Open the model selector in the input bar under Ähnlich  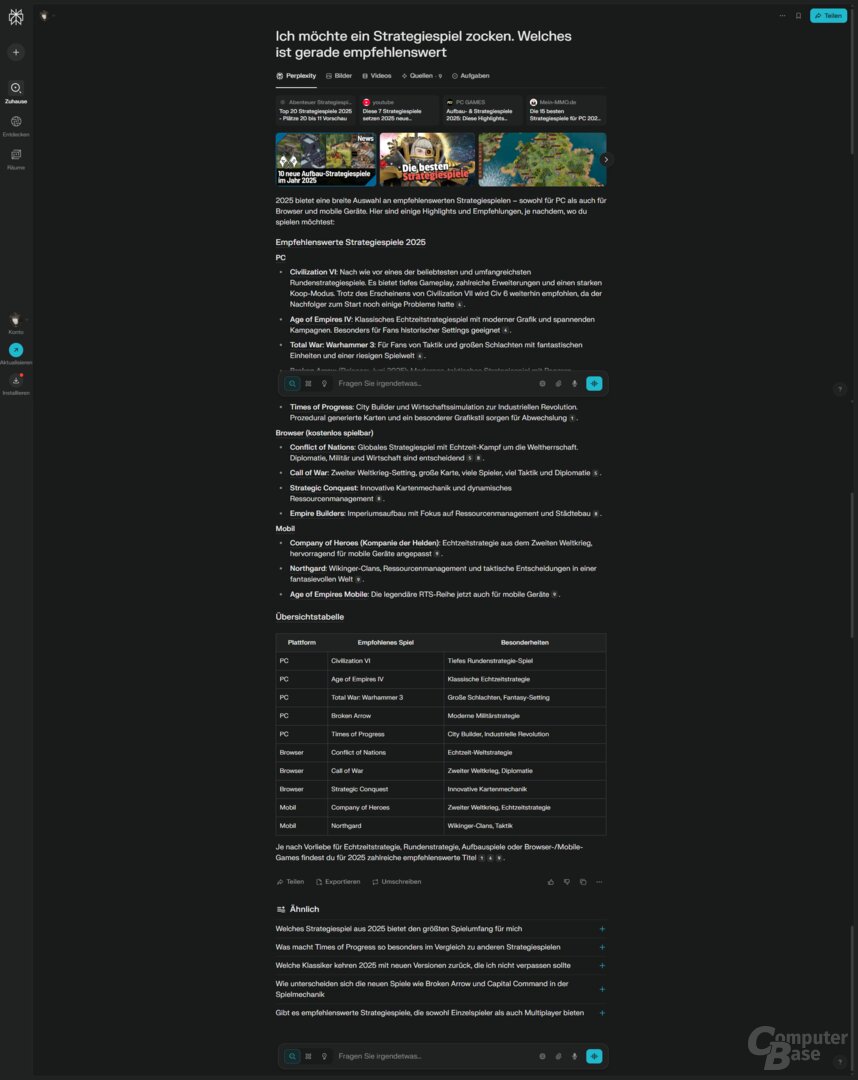pyautogui.click(x=543, y=1056)
